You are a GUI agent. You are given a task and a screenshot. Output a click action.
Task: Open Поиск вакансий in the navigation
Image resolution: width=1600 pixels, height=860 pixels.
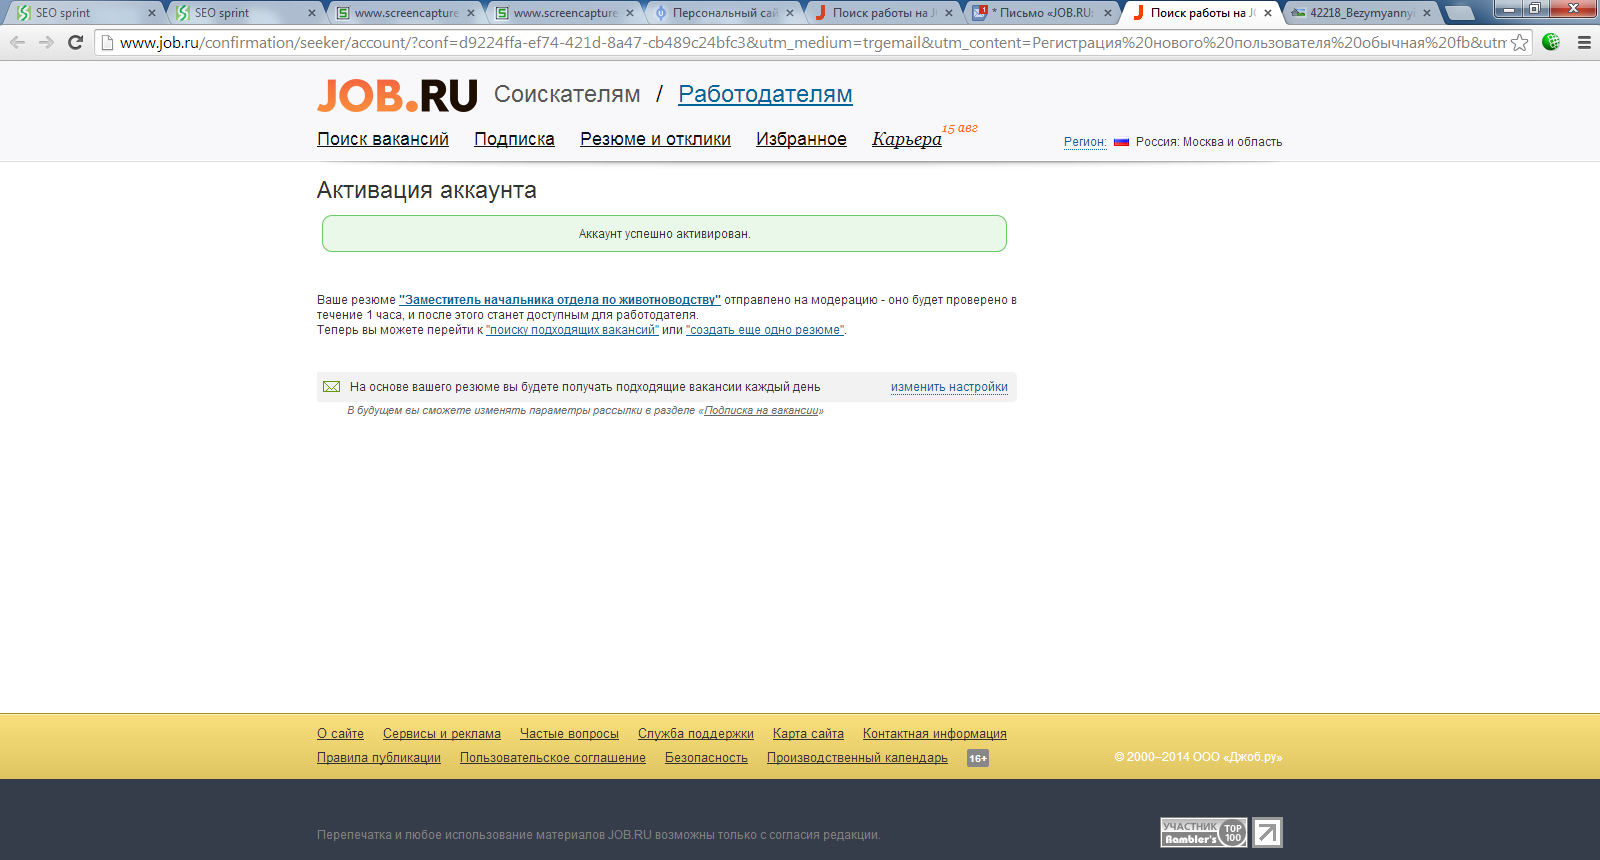coord(383,139)
